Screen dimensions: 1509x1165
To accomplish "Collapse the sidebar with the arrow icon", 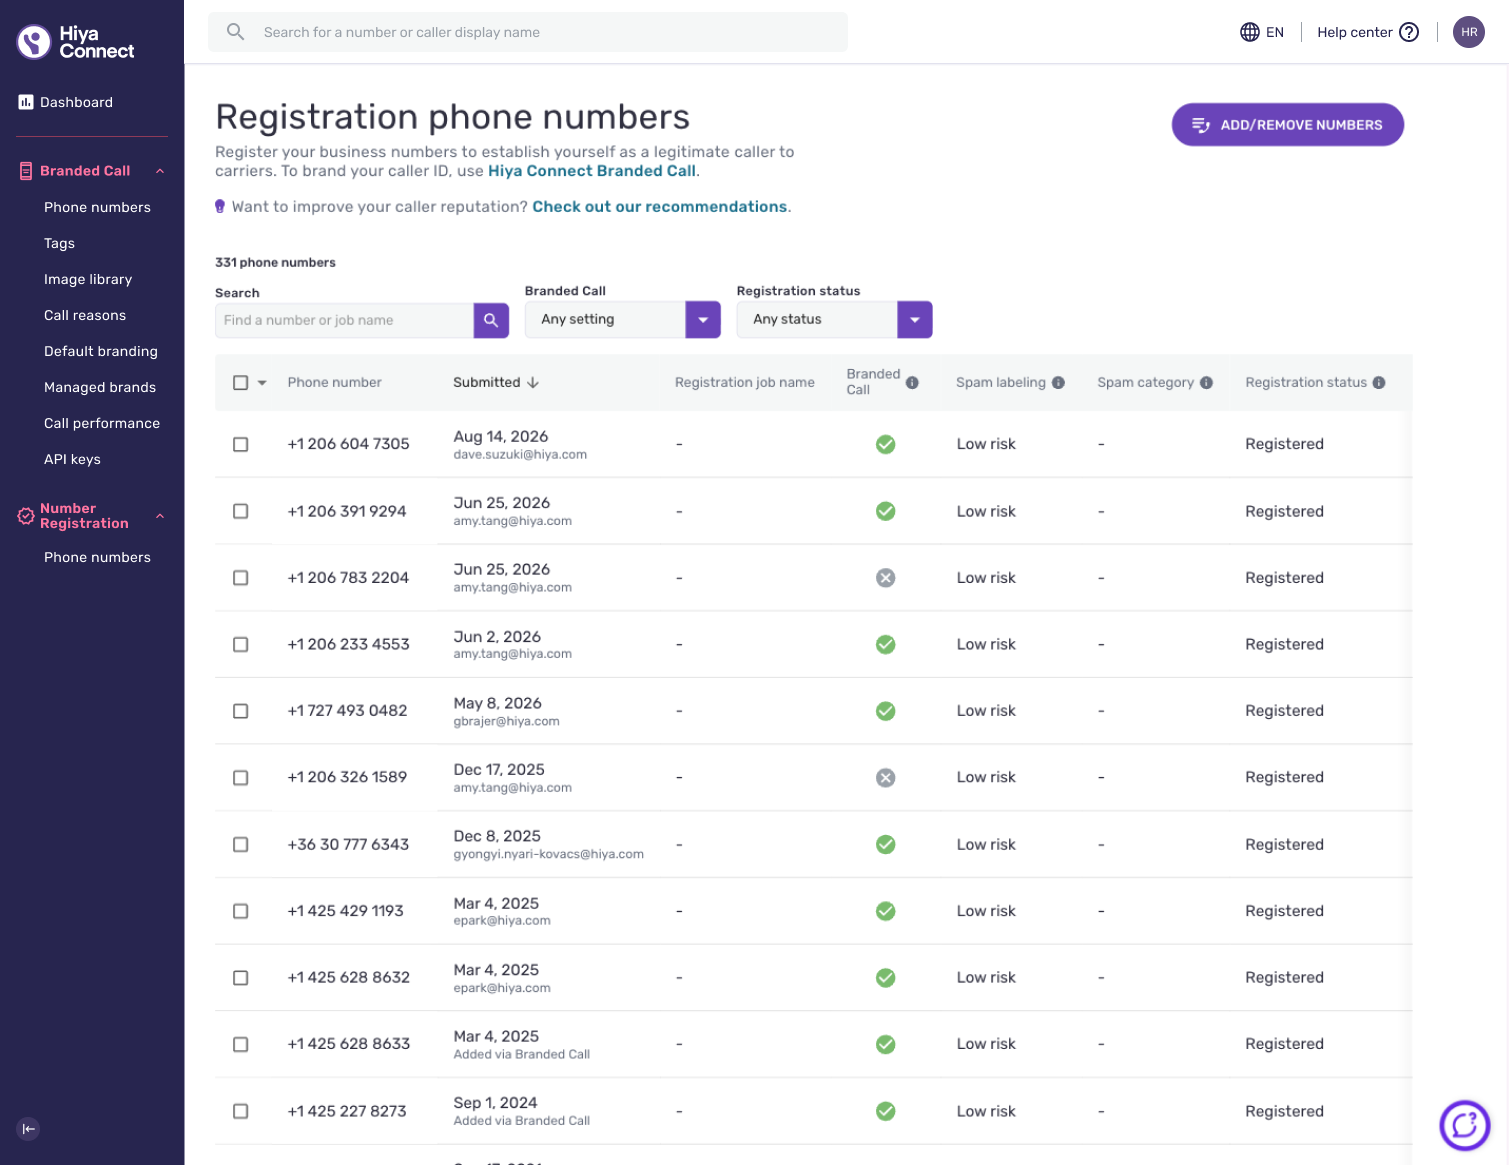I will click(x=29, y=1129).
